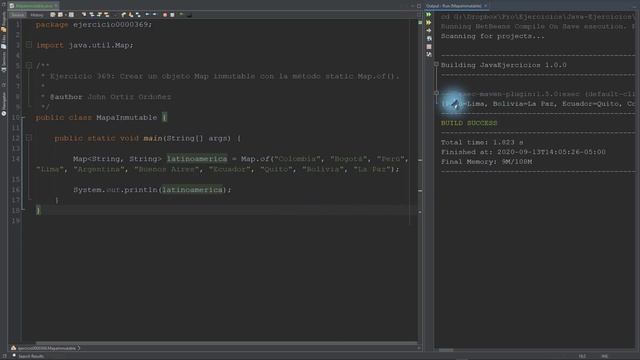Click the 'Total time: 1.023 s' line
This screenshot has height=360, width=640.
482,142
